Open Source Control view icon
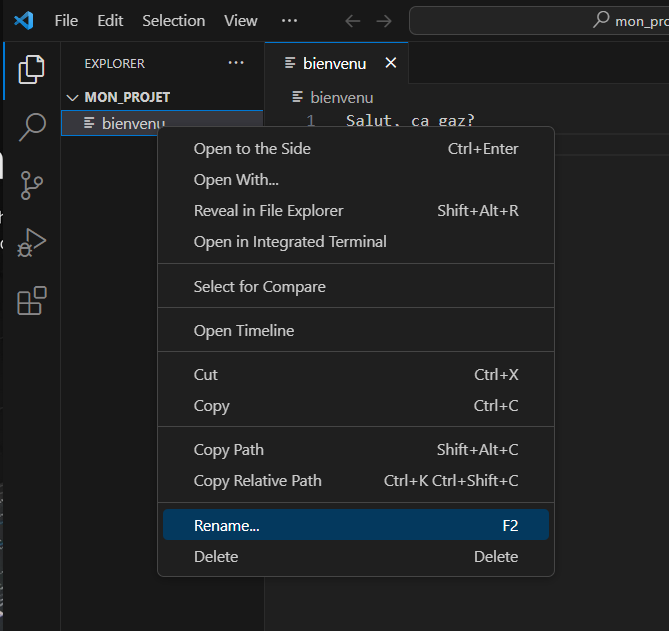The image size is (669, 631). [32, 186]
